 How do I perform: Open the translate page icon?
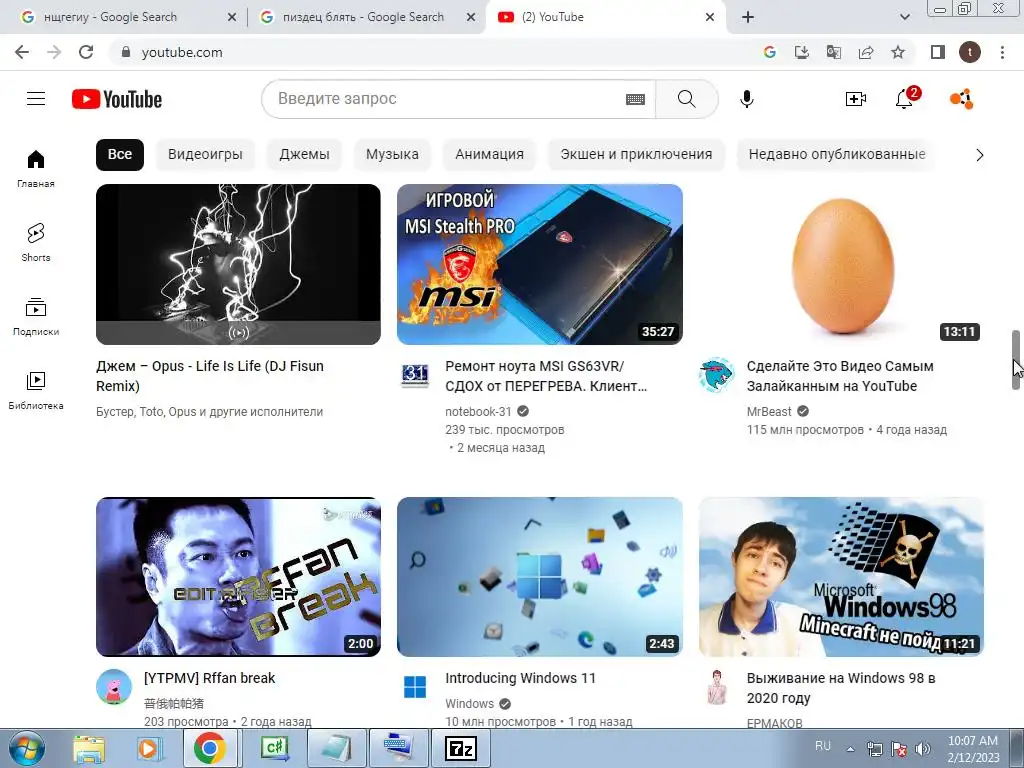tap(834, 52)
